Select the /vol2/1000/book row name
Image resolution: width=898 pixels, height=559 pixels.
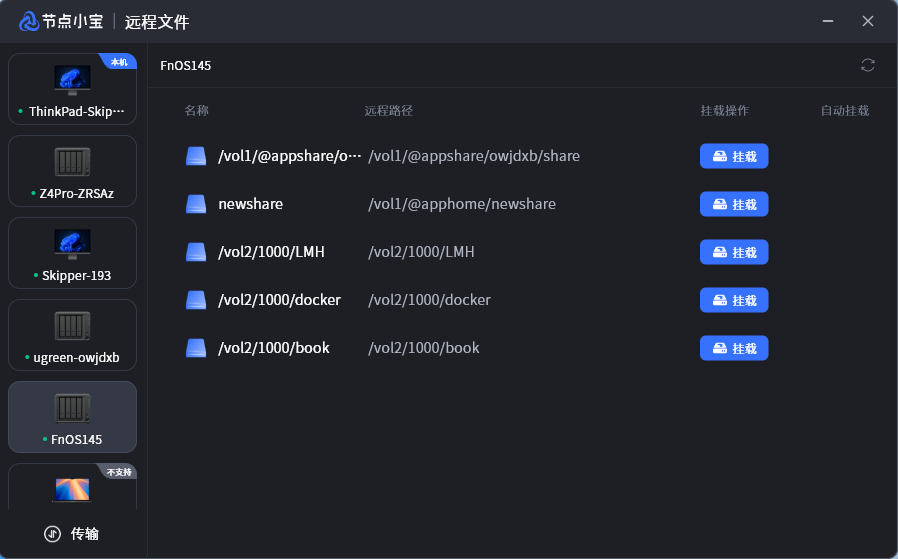(x=273, y=348)
